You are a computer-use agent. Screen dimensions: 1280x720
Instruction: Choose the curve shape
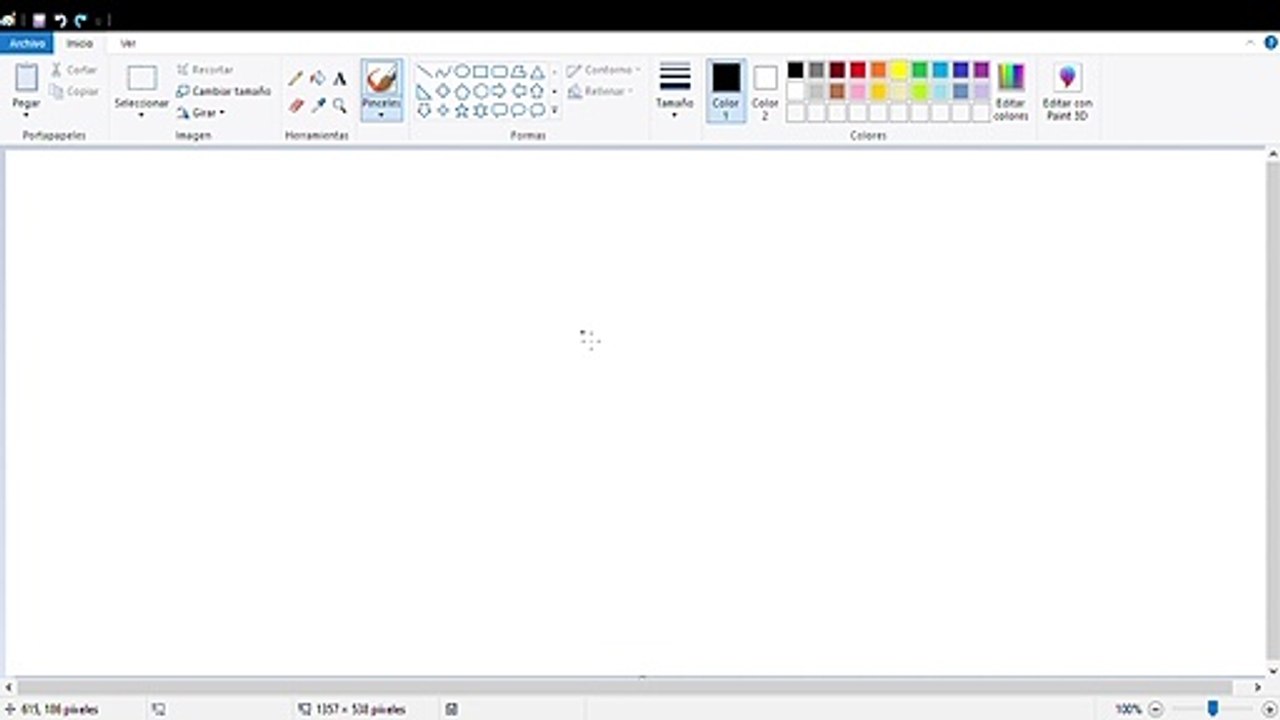[443, 72]
